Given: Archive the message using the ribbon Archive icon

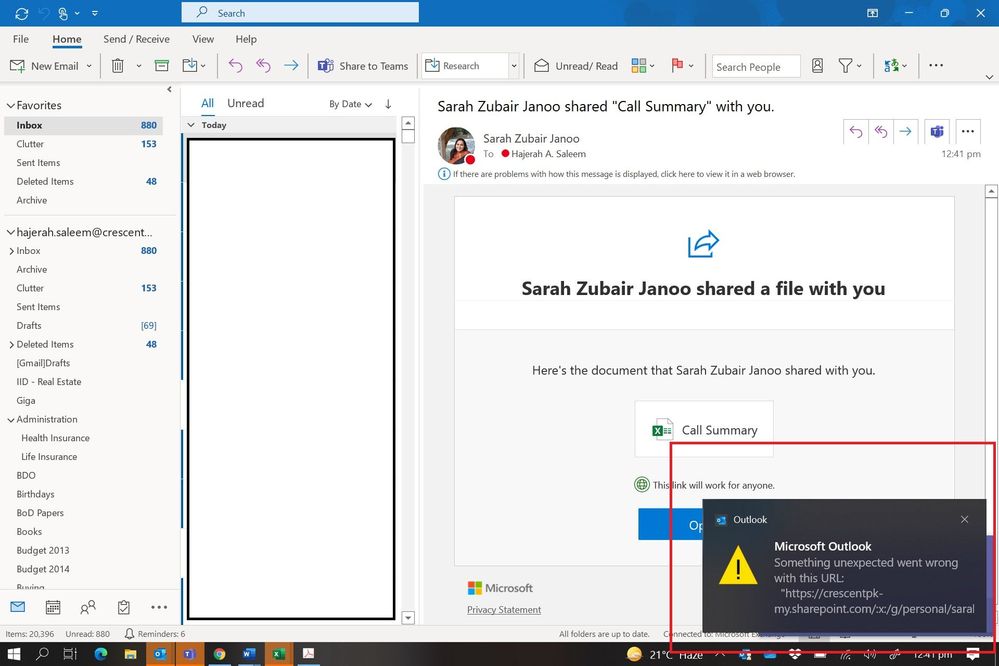Looking at the screenshot, I should [x=162, y=66].
